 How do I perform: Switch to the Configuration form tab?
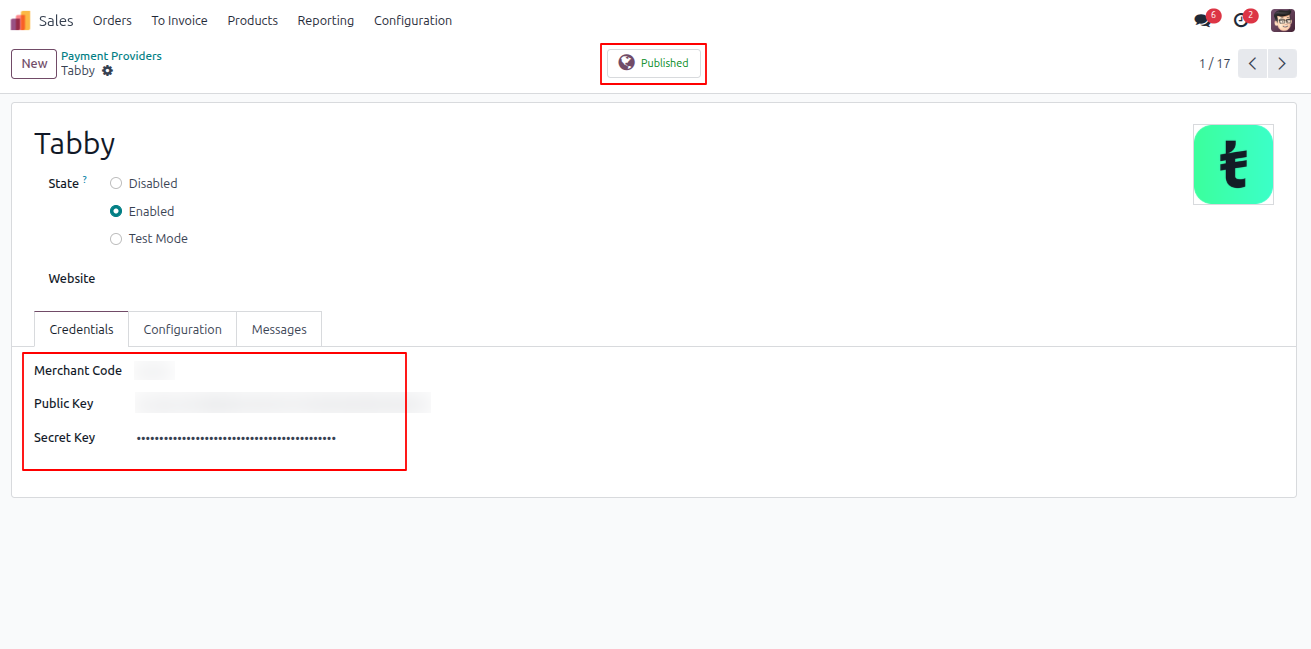182,329
